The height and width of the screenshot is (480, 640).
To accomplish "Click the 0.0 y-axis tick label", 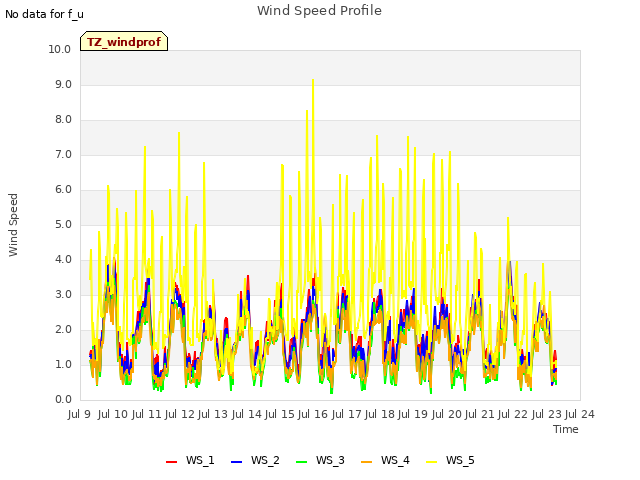I will coord(63,400).
